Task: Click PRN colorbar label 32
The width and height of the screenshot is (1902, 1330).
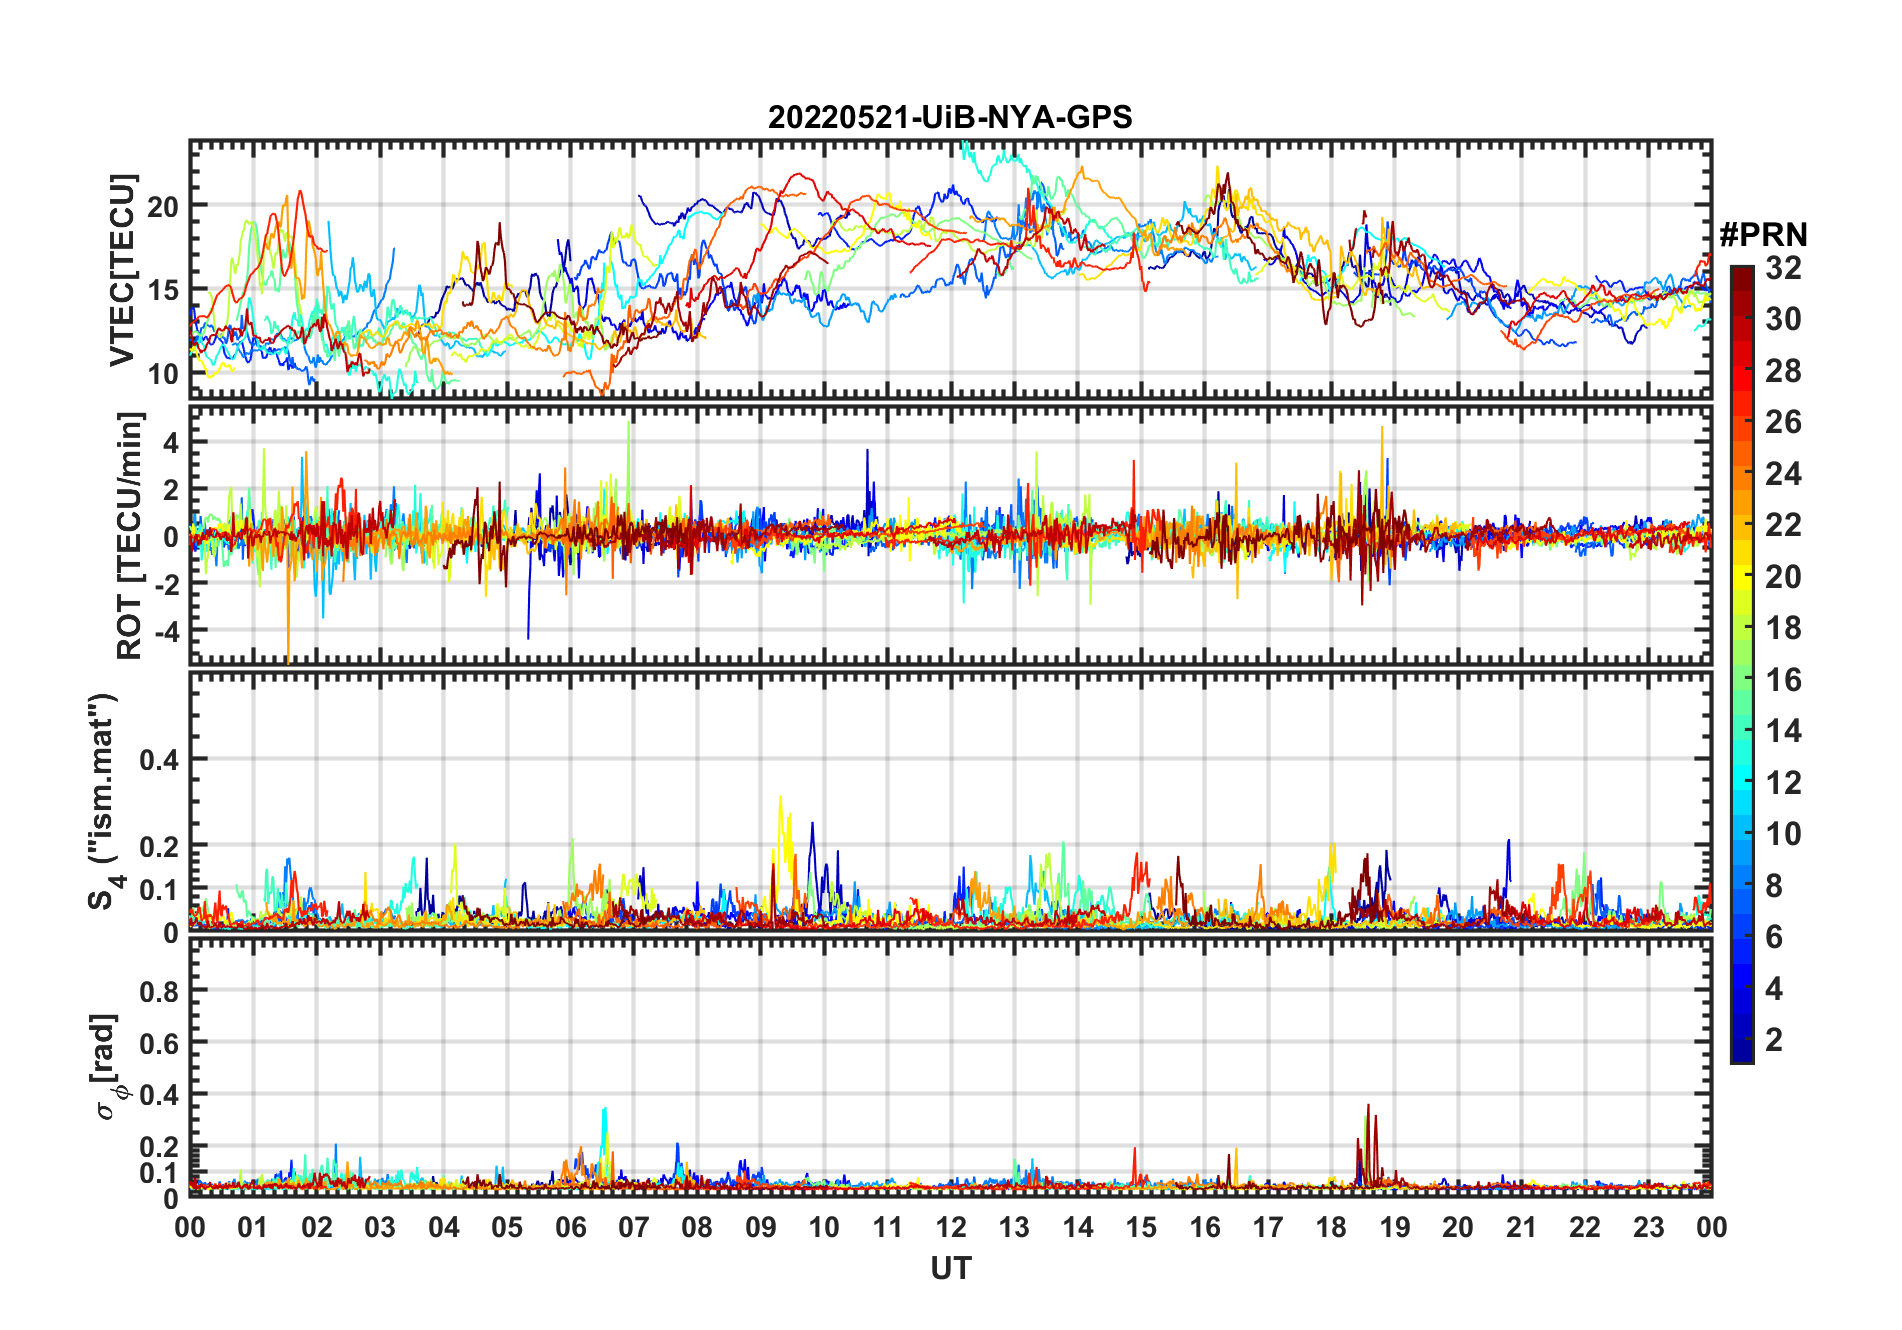Action: [x=1783, y=268]
